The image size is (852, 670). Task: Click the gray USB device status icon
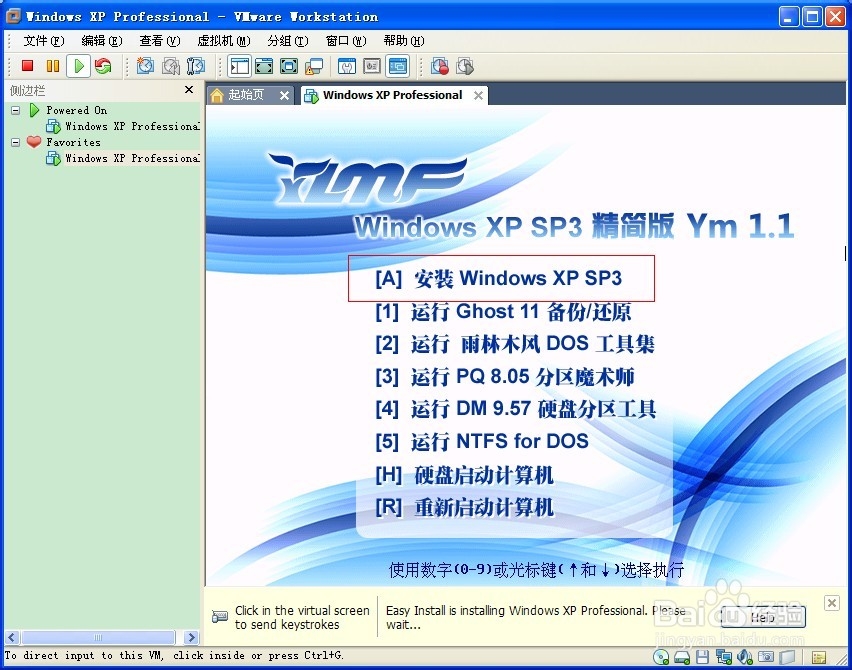click(x=787, y=657)
